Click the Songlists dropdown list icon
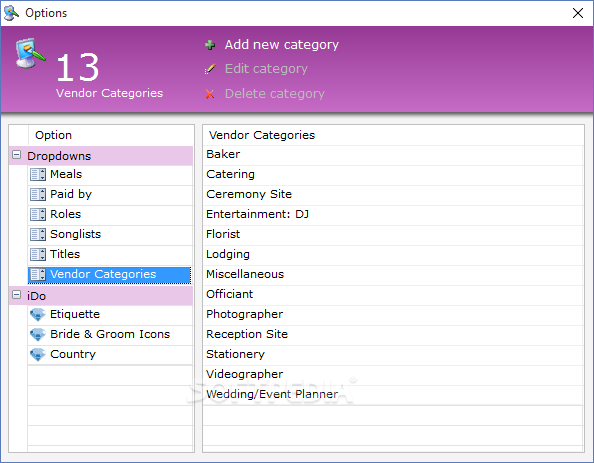Screen dimensions: 594x463 38,235
